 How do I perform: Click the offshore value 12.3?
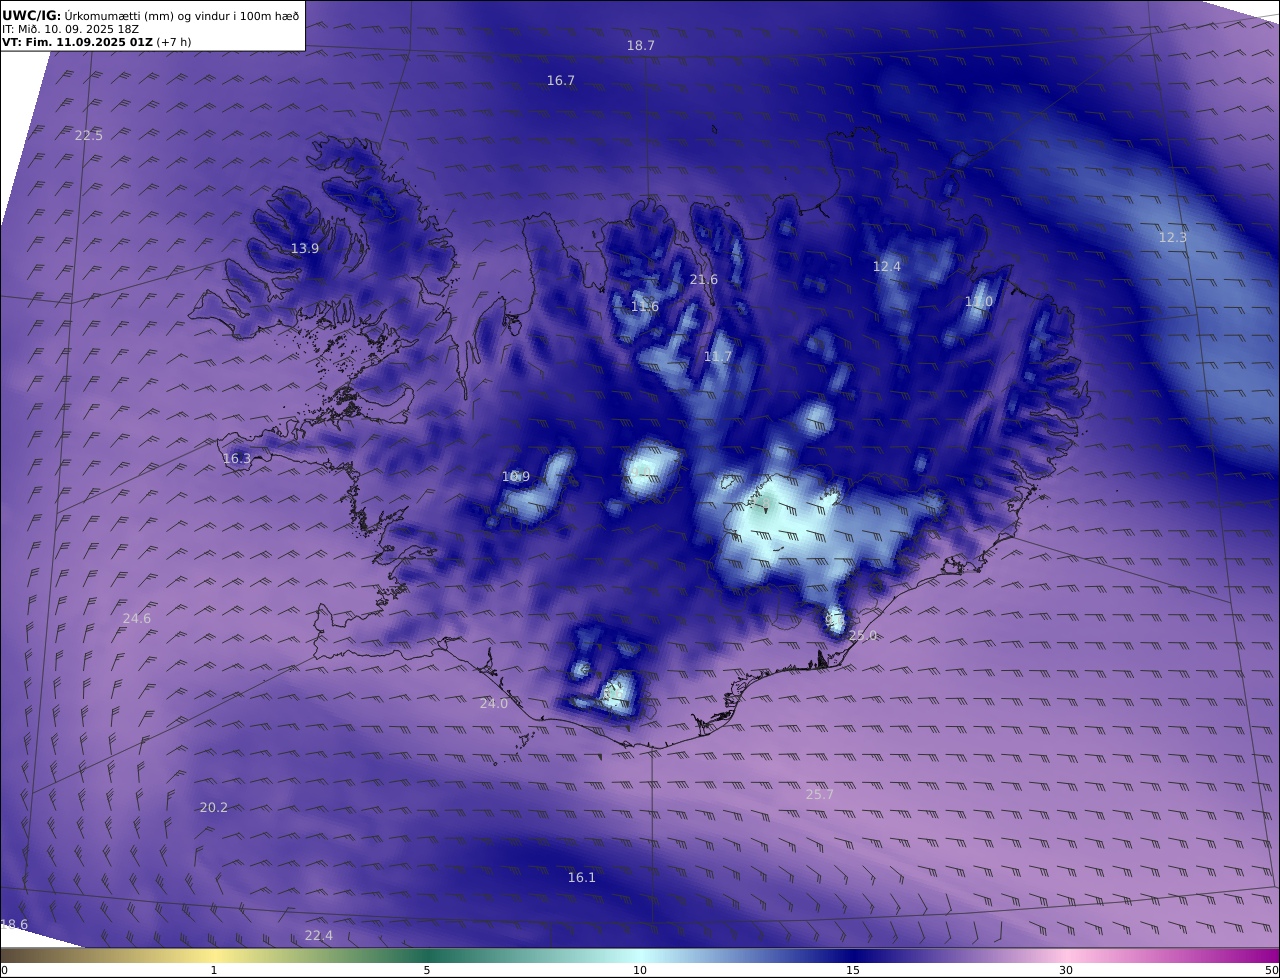tap(1173, 238)
